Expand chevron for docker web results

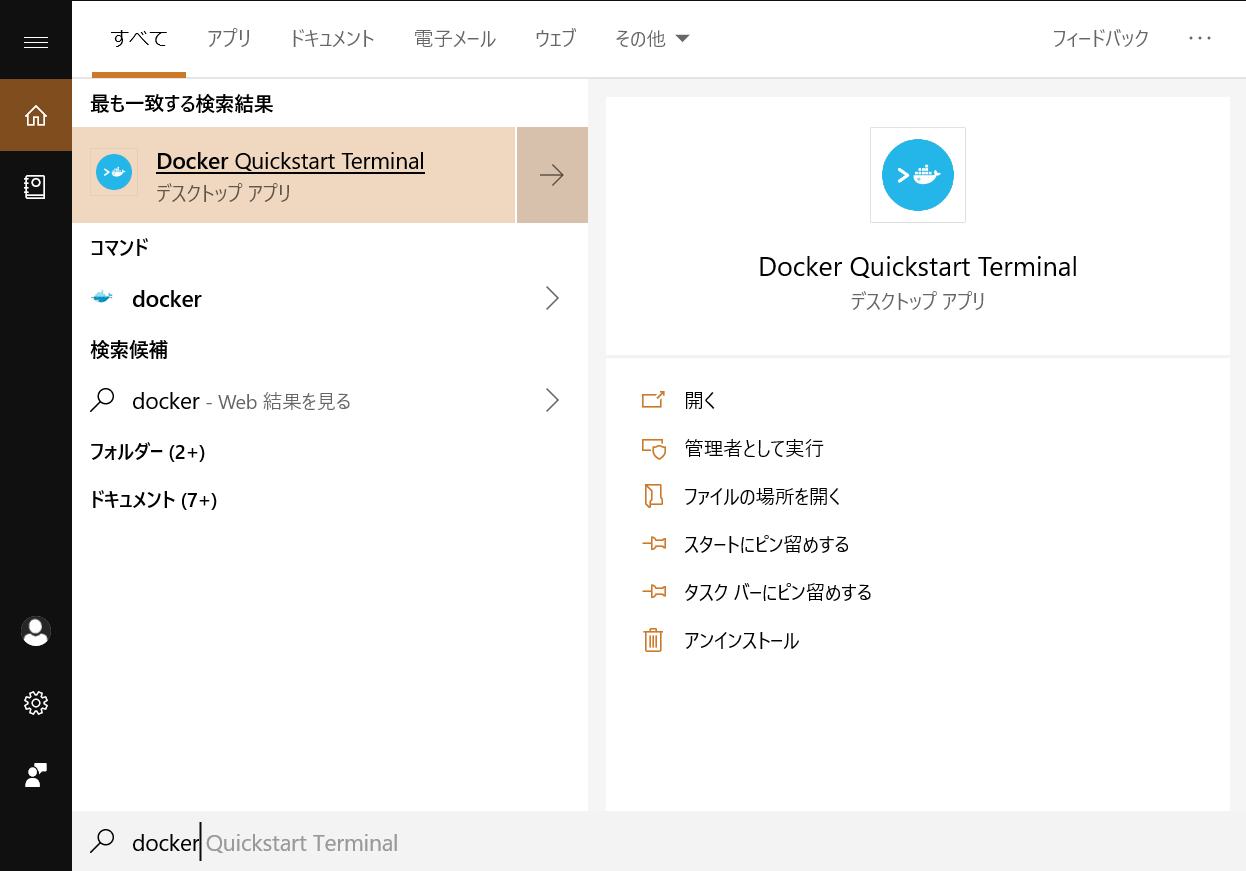(552, 400)
